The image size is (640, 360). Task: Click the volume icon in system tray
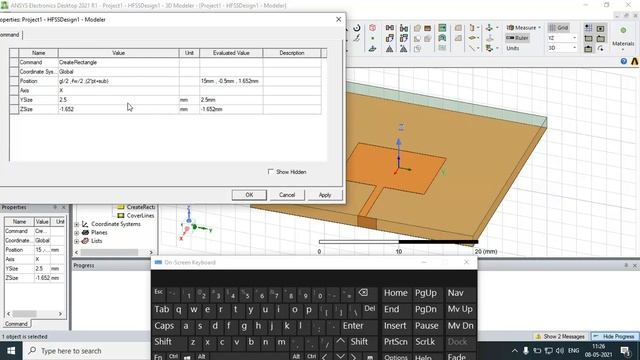coord(560,351)
